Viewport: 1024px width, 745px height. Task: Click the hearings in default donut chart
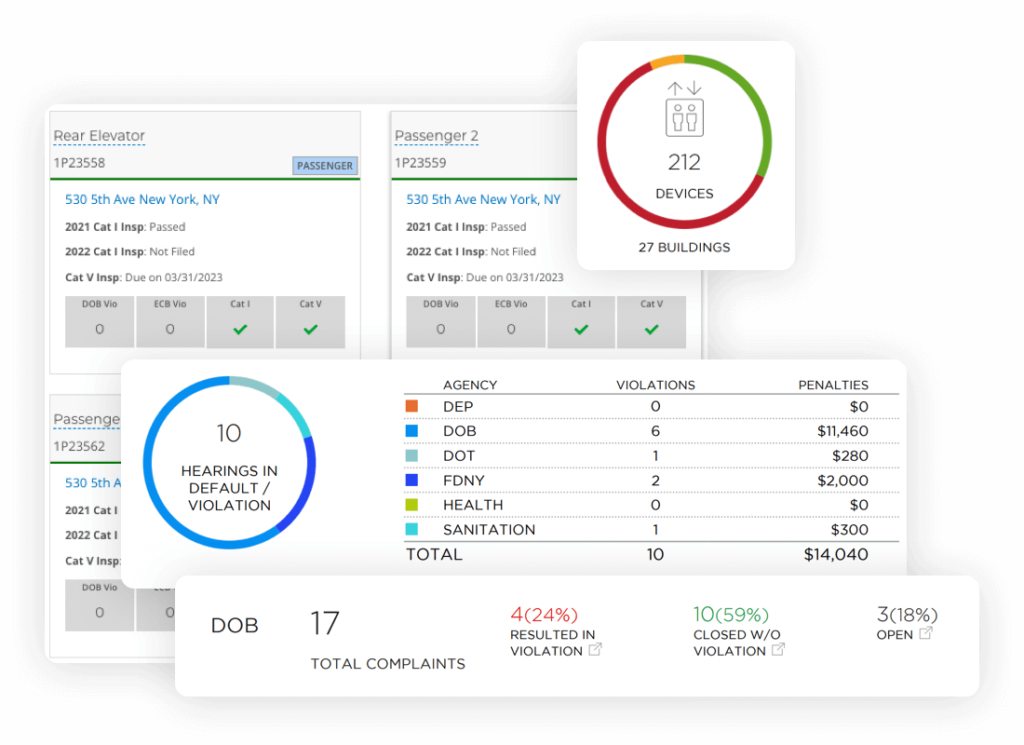[229, 463]
